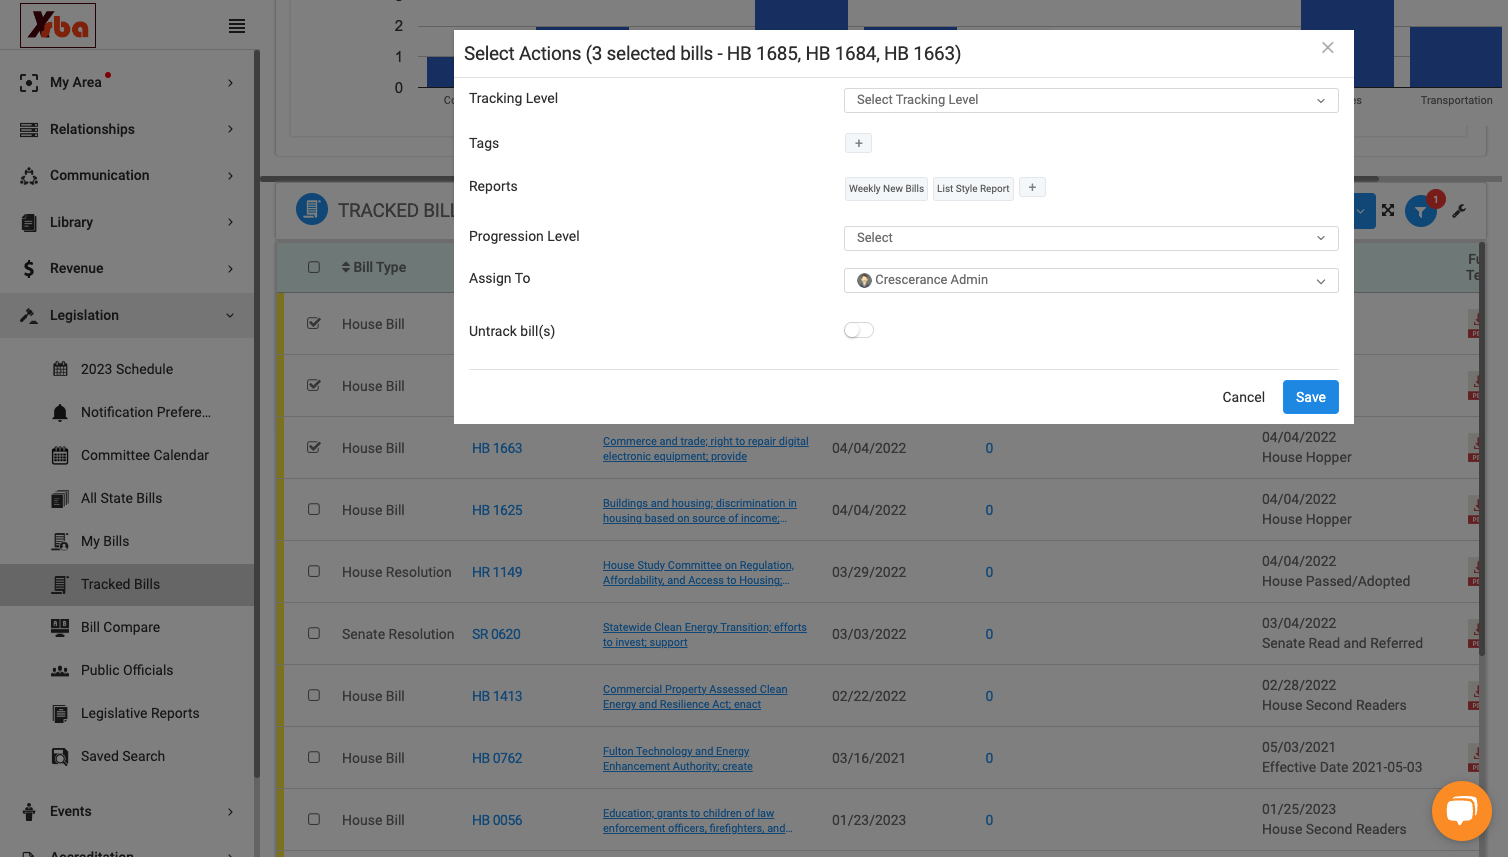Image resolution: width=1508 pixels, height=857 pixels.
Task: Sort the table by Bill Type column
Action: 374,267
